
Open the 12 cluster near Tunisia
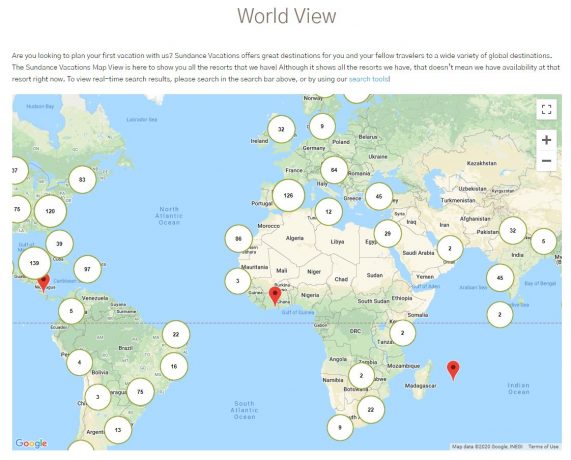coord(328,212)
